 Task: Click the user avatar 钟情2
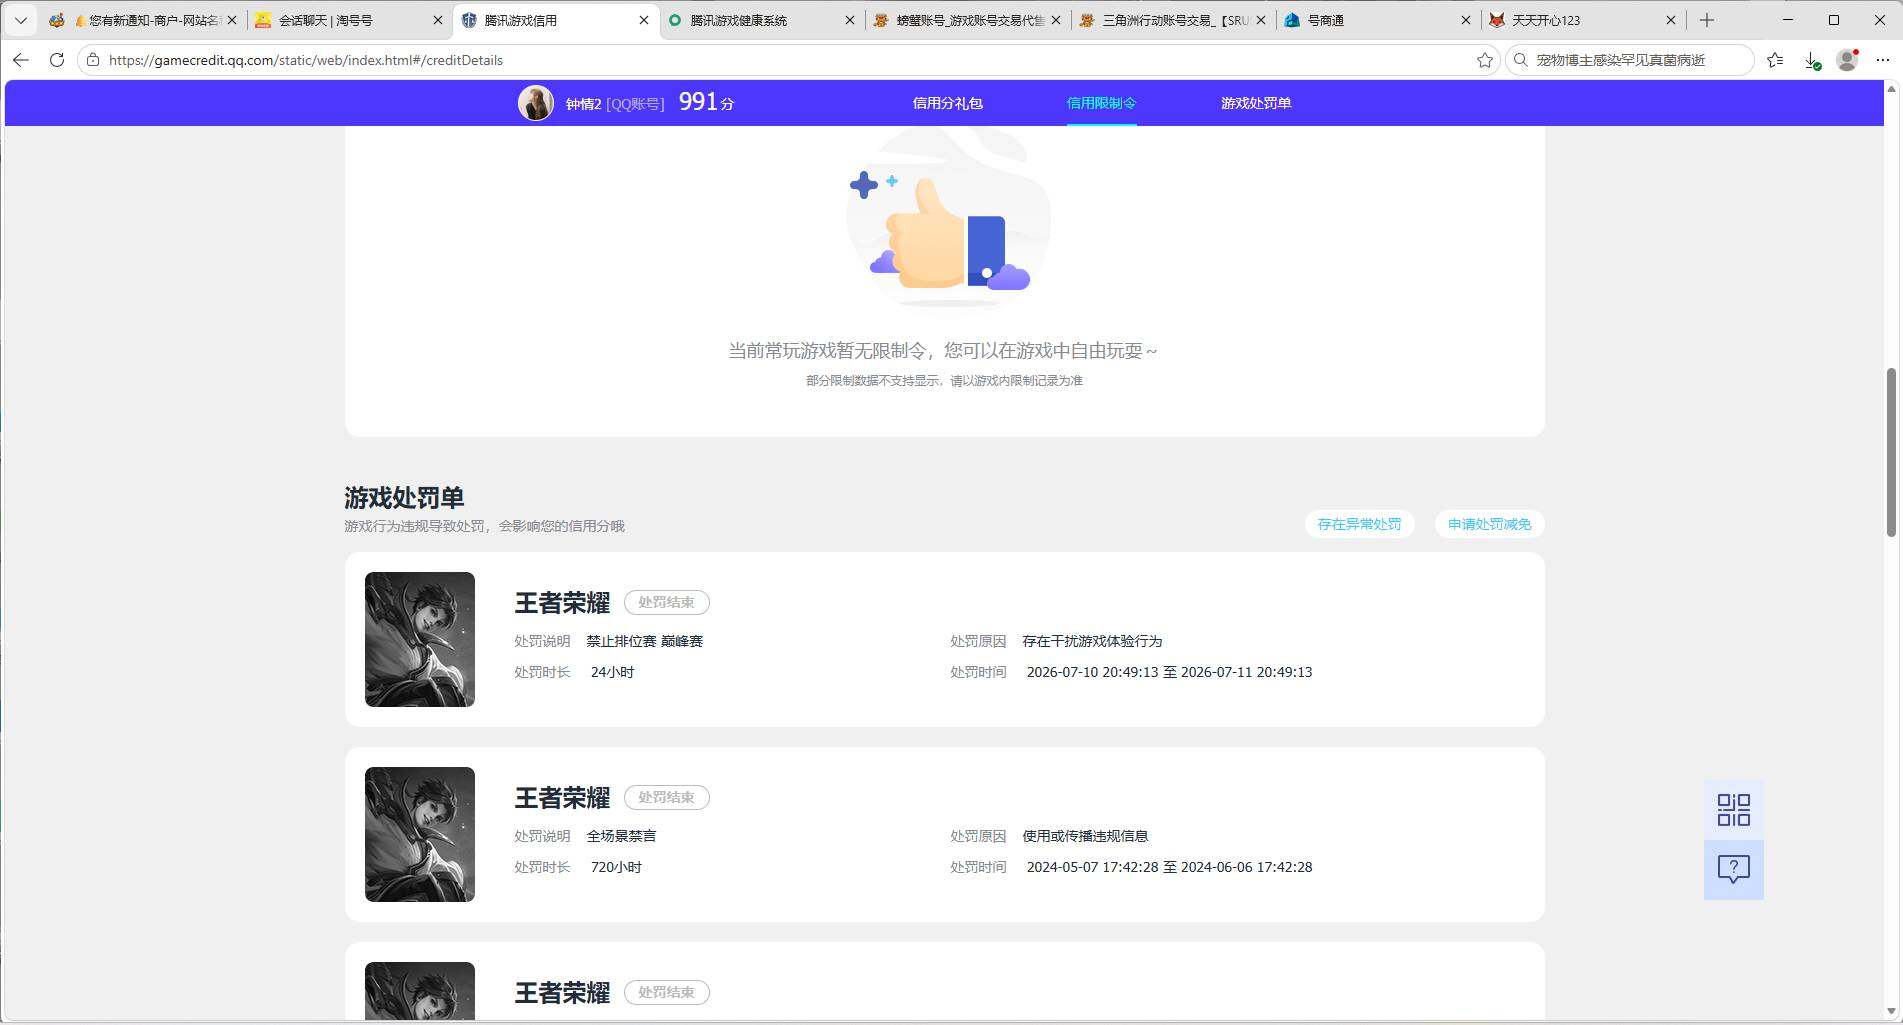click(x=536, y=103)
